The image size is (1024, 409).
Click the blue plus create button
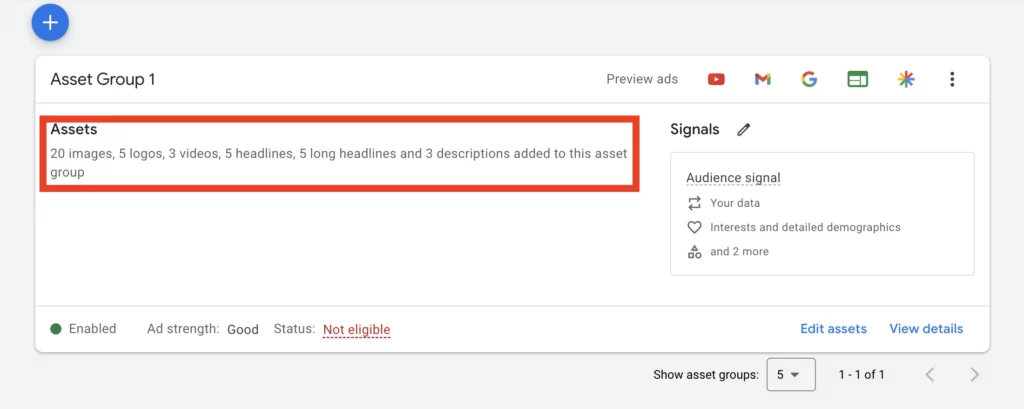(50, 22)
